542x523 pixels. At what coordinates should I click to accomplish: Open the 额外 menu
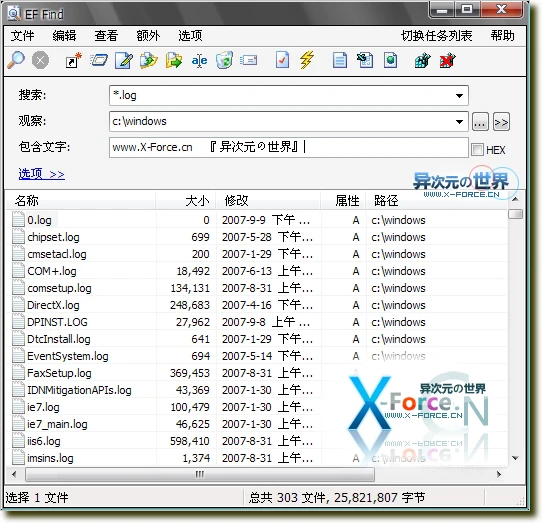pos(148,36)
